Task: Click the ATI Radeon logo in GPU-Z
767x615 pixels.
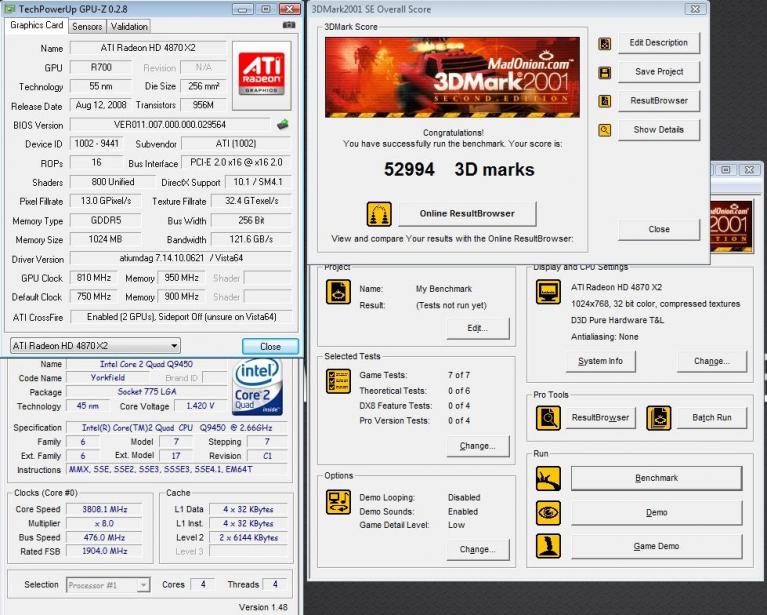Action: [261, 74]
